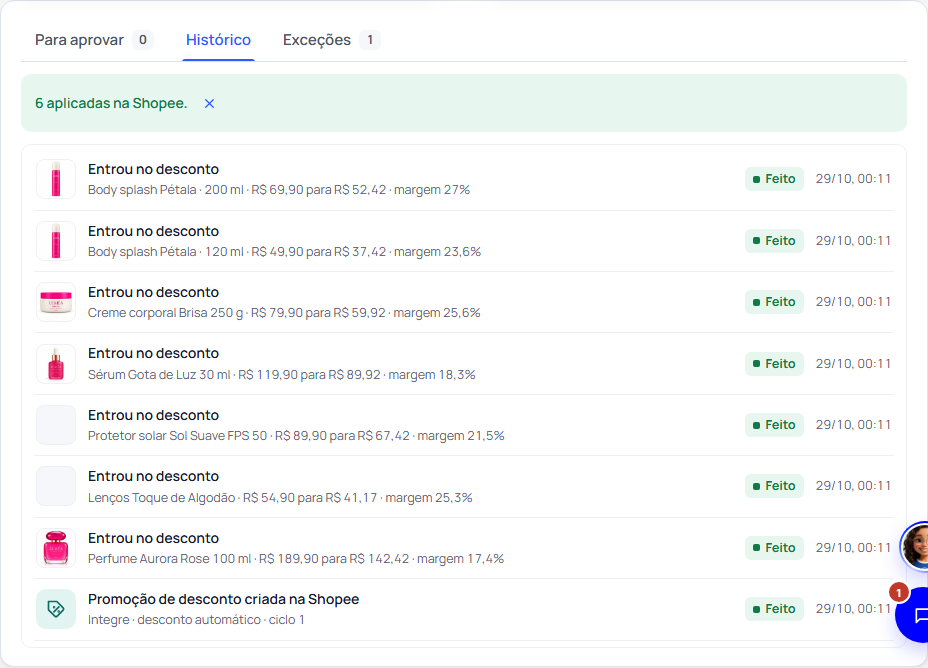Open the Perfume Aurora Rose thumbnail
The image size is (928, 668).
pos(56,548)
